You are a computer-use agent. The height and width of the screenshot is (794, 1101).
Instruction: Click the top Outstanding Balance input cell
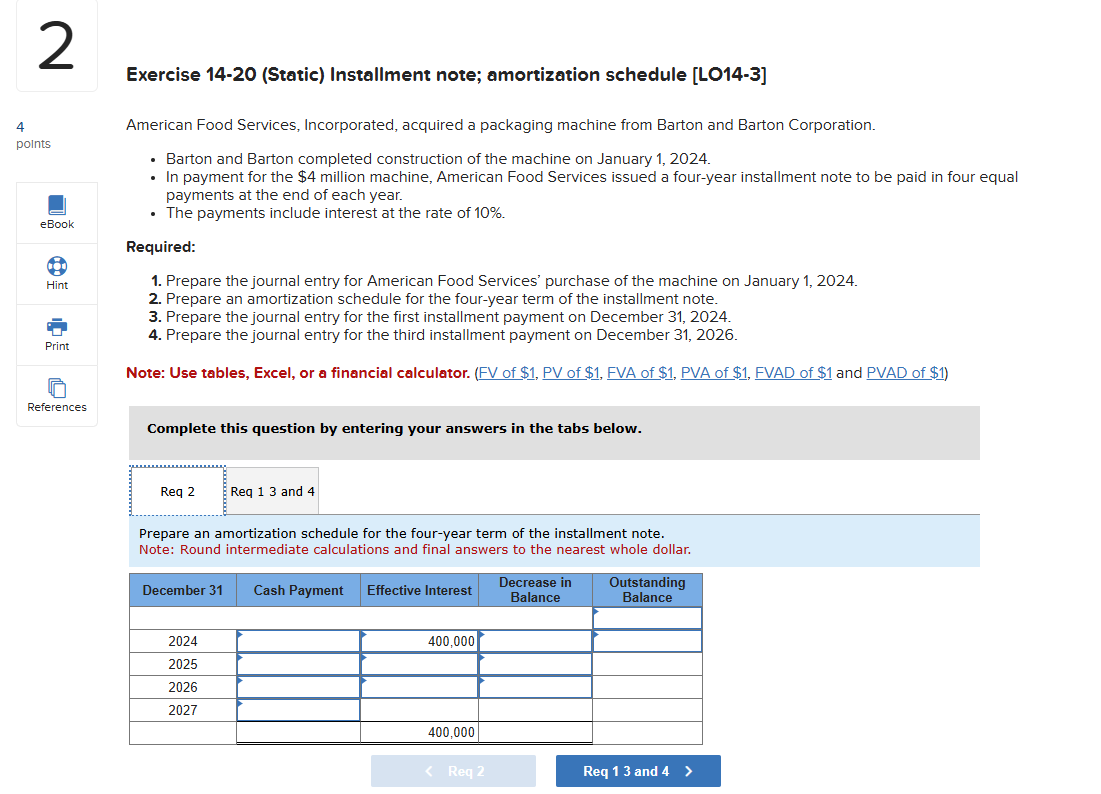[x=647, y=618]
